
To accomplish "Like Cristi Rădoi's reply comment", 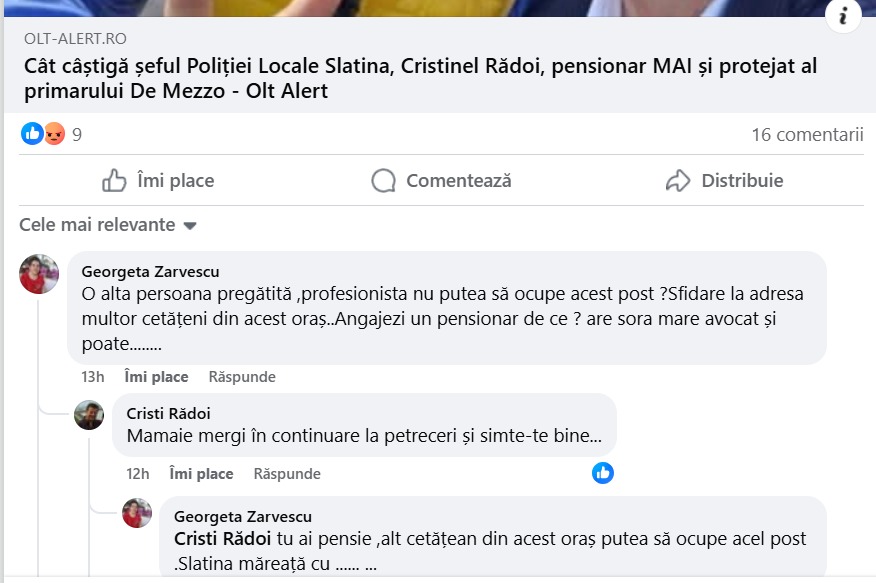I will point(201,474).
